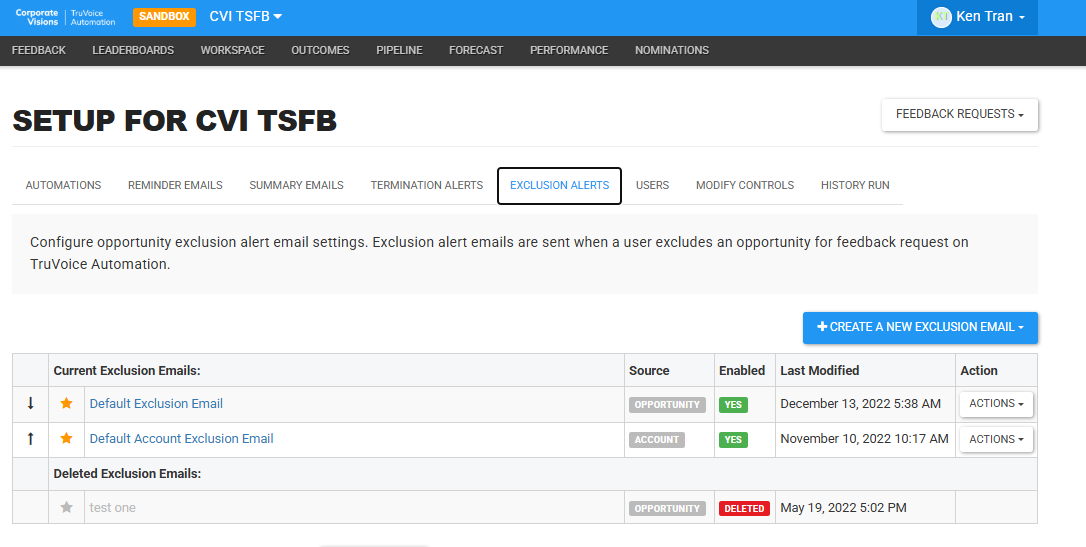Expand the Feedback Requests dropdown
This screenshot has width=1086, height=547.
coord(959,114)
